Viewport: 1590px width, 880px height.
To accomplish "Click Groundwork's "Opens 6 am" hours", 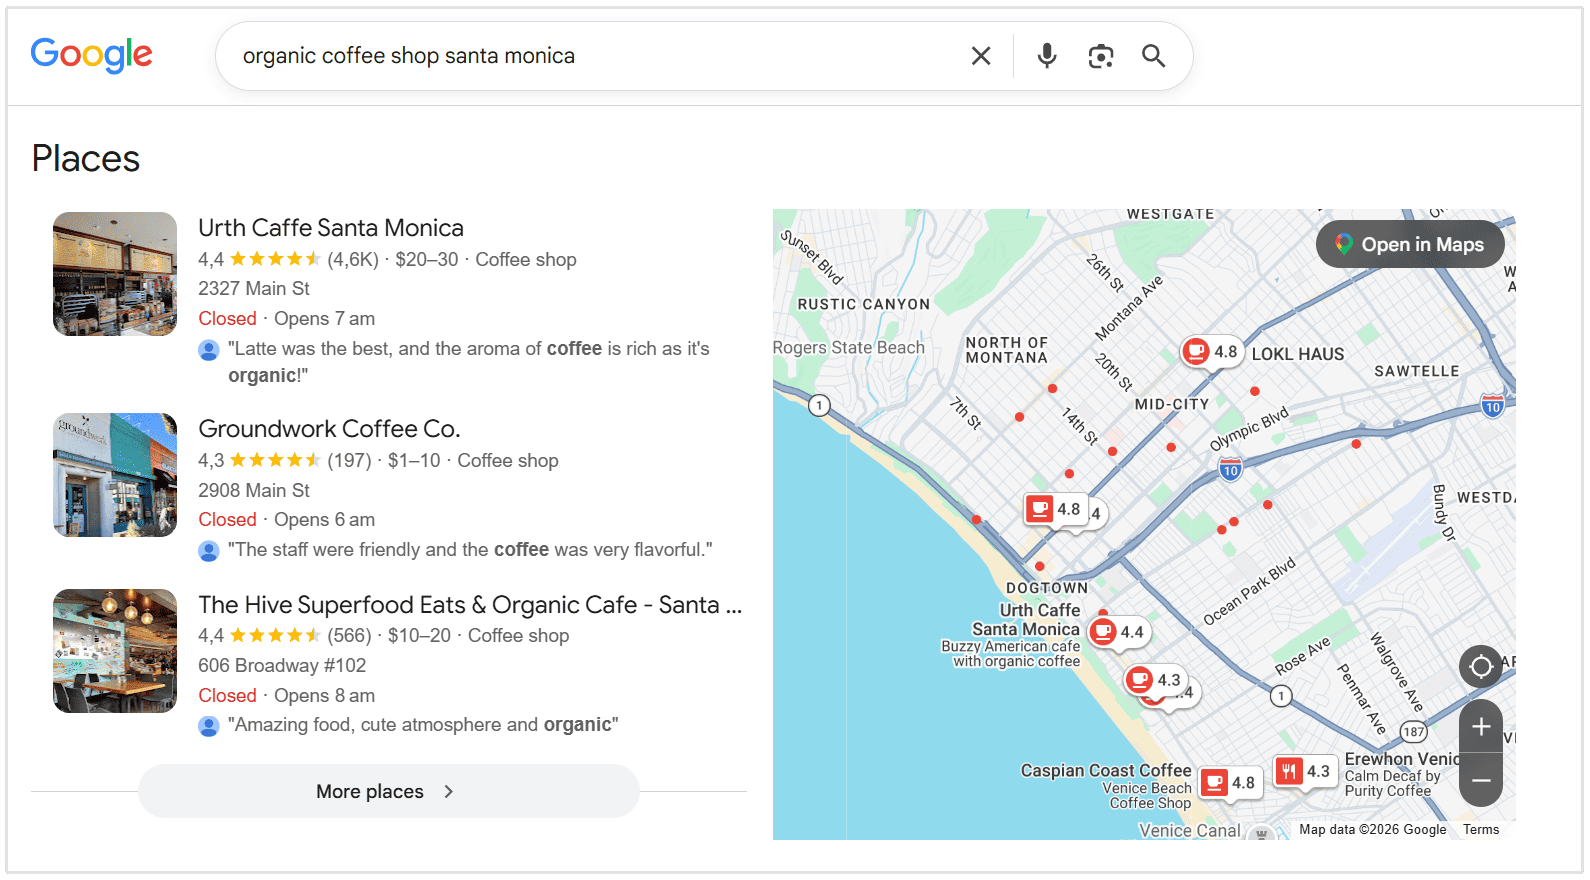I will [x=325, y=520].
